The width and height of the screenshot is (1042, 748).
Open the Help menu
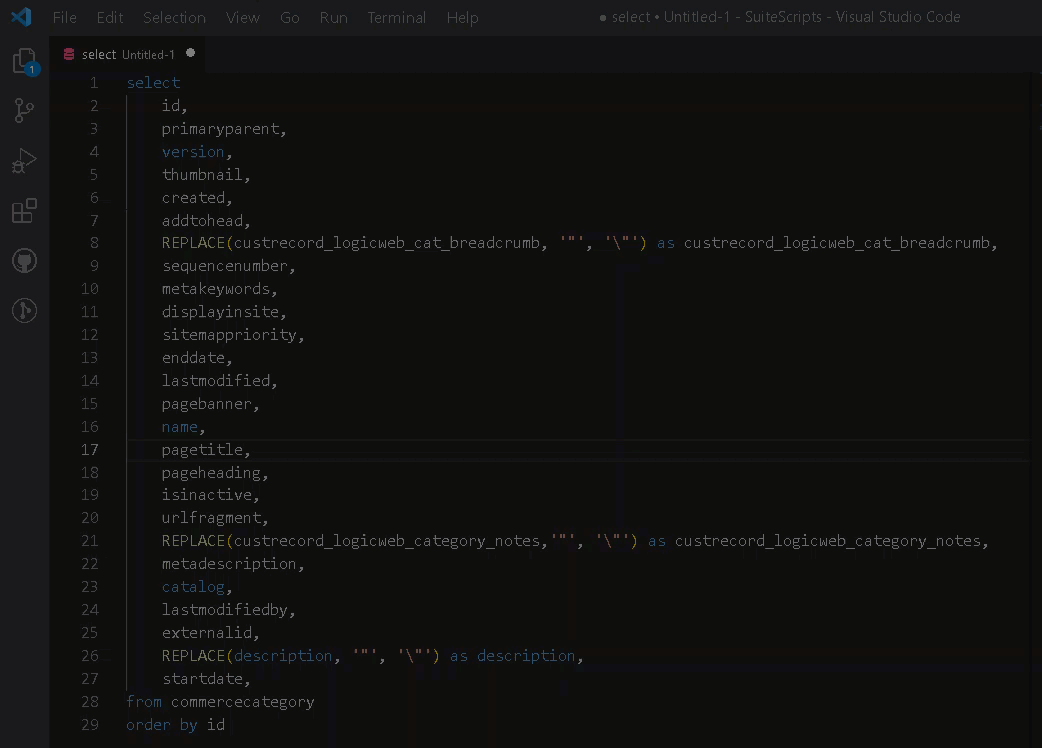[x=462, y=17]
